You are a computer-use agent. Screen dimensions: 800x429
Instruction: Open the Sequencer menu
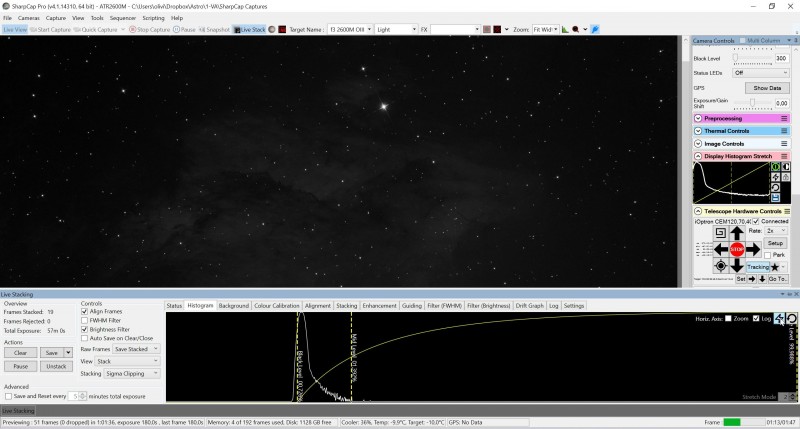[123, 18]
